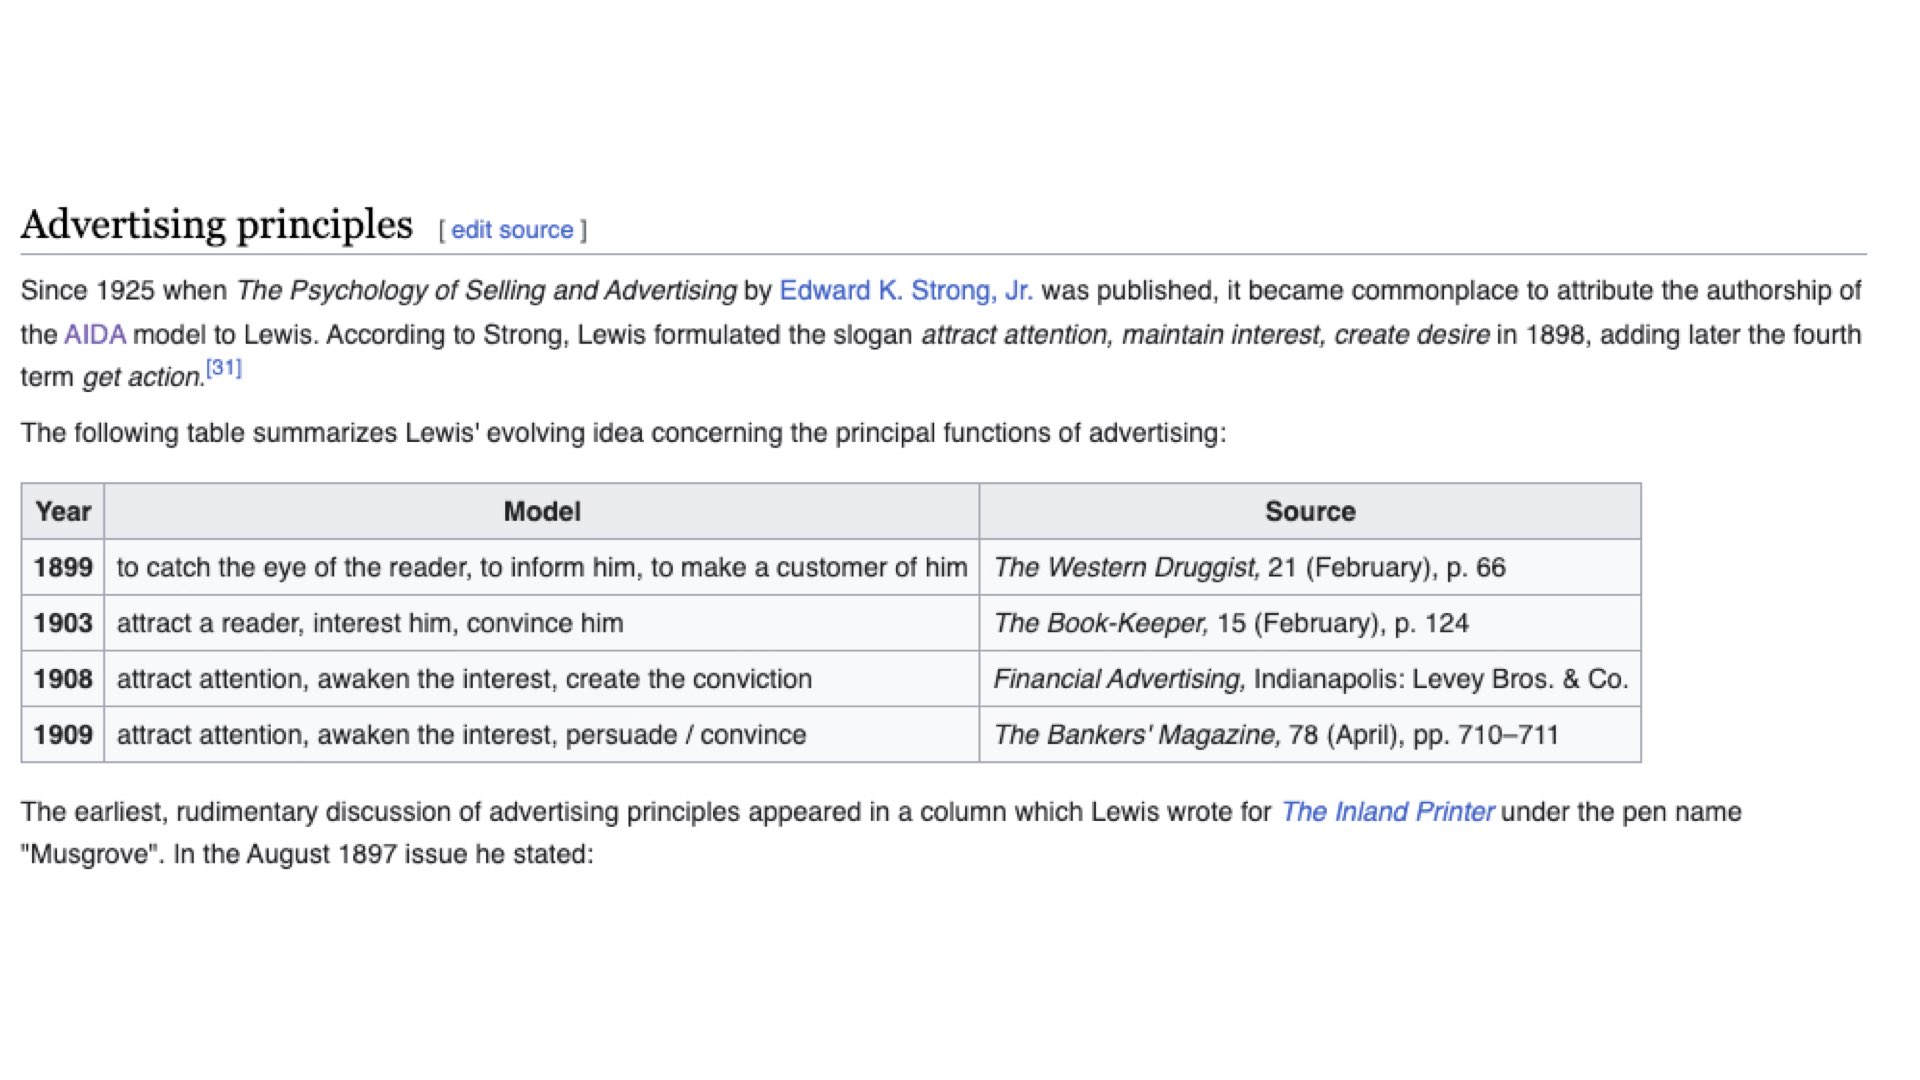The width and height of the screenshot is (1920, 1080).
Task: Click the Financial Advertising source cell
Action: (1310, 679)
